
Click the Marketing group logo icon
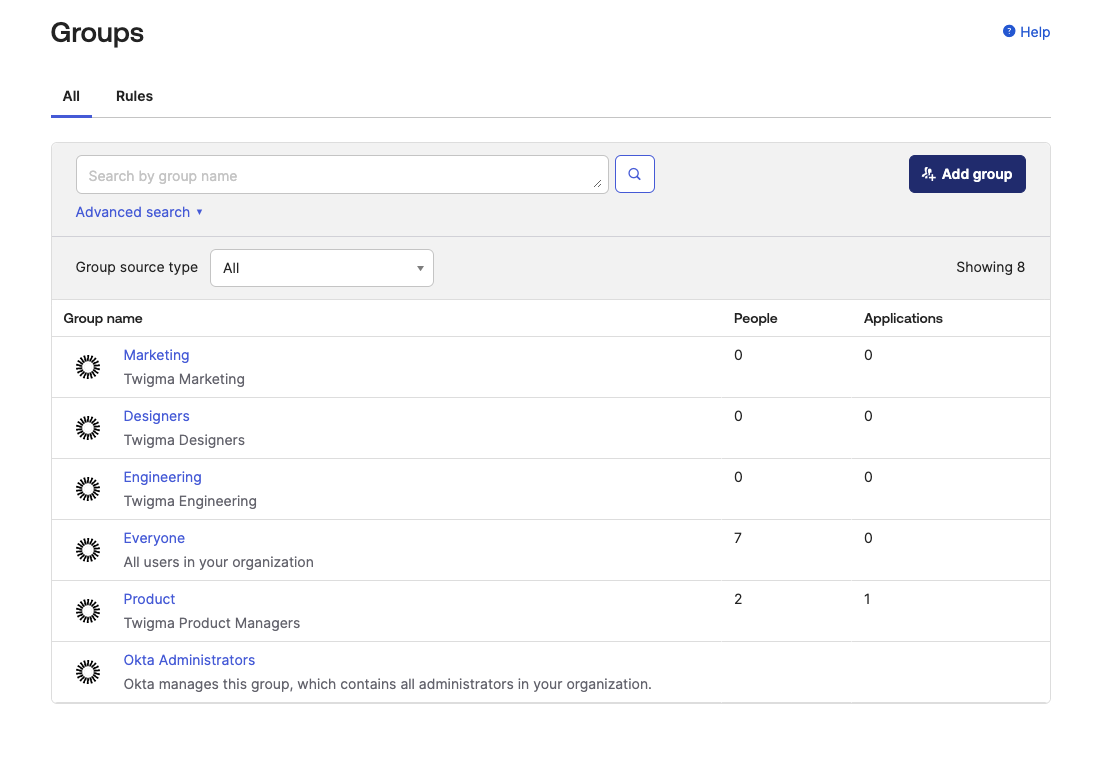tap(88, 367)
